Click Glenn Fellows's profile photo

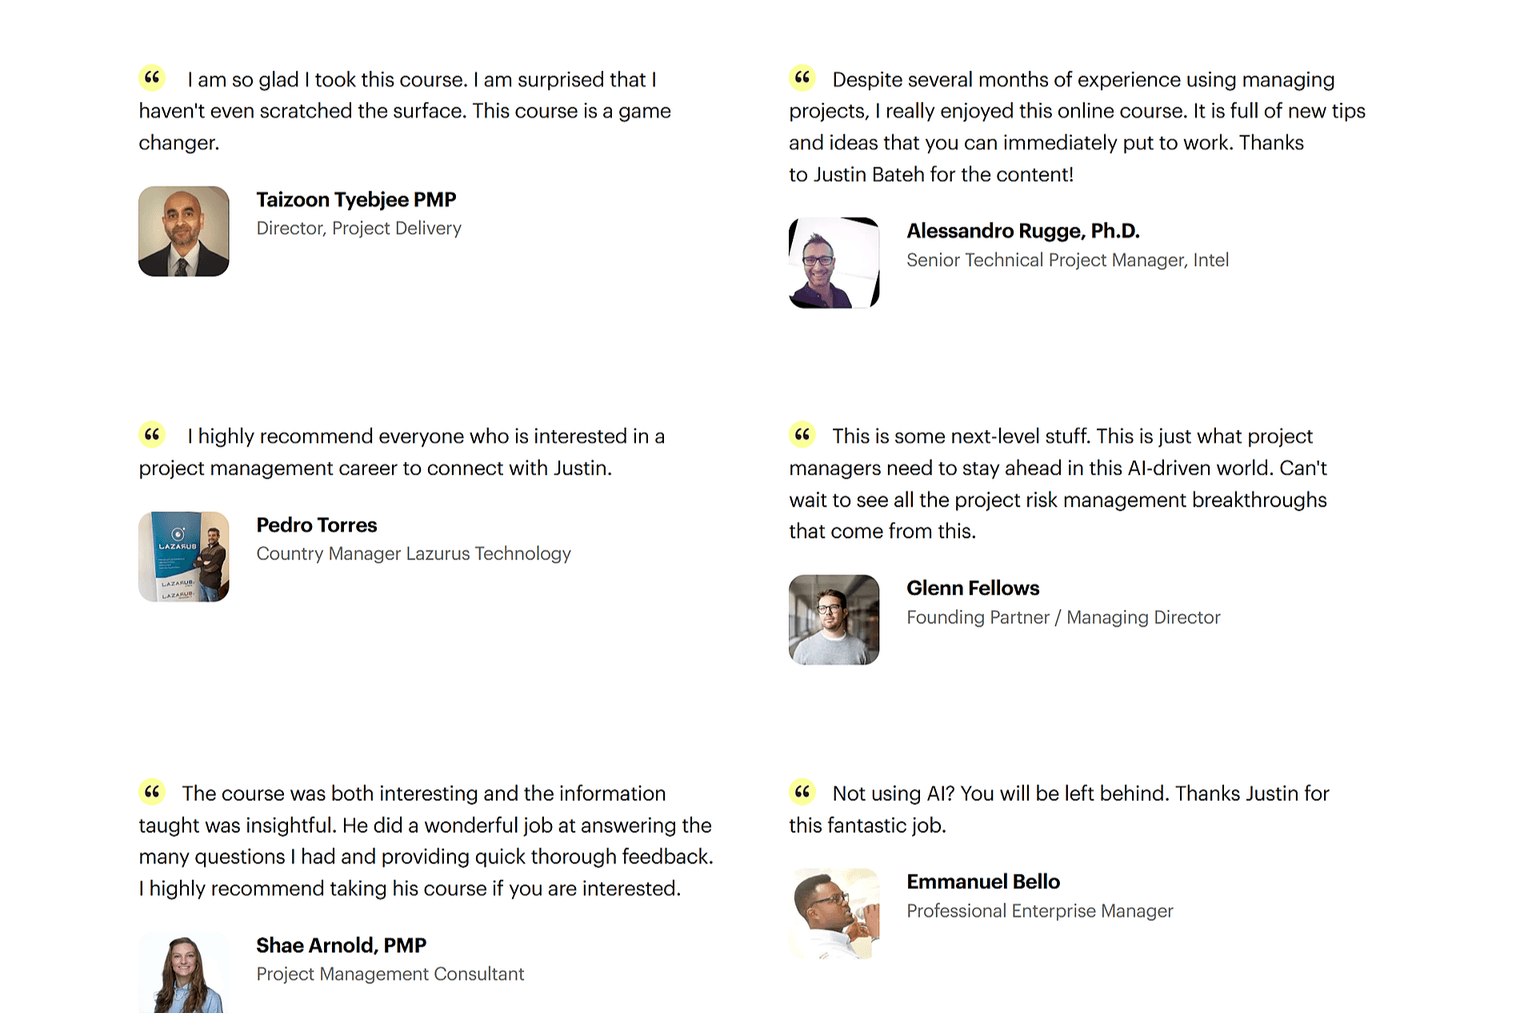pos(834,620)
